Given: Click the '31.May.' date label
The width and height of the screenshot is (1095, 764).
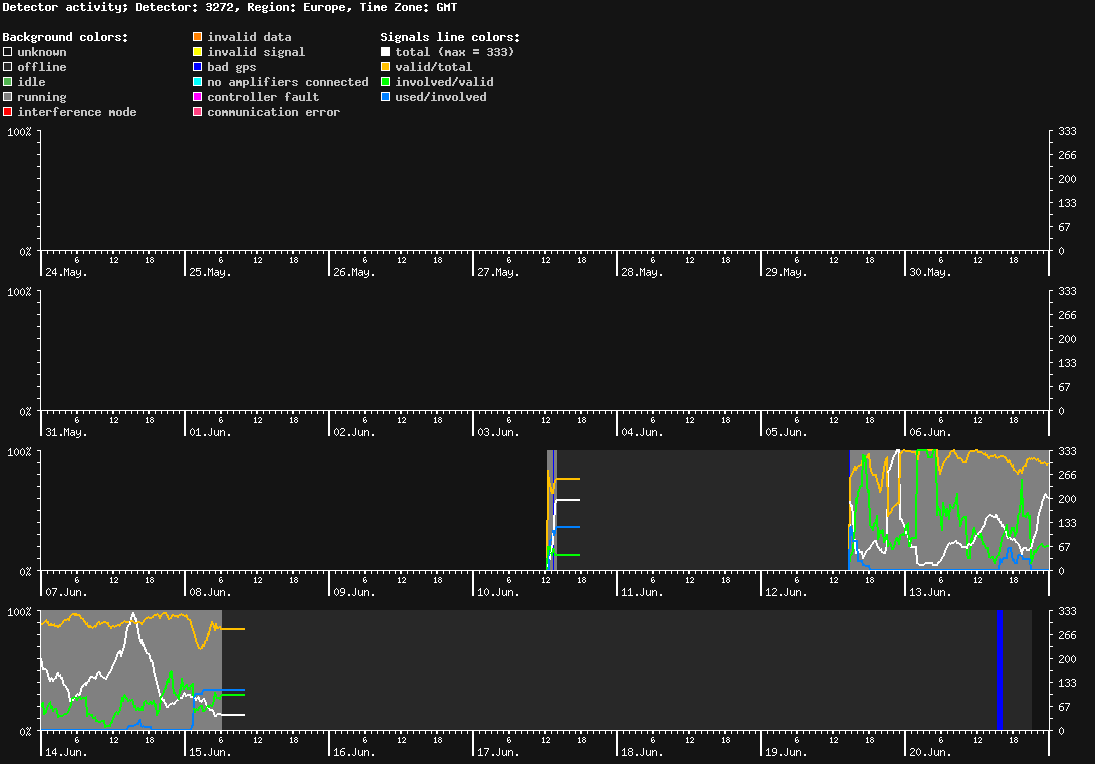Looking at the screenshot, I should (66, 432).
